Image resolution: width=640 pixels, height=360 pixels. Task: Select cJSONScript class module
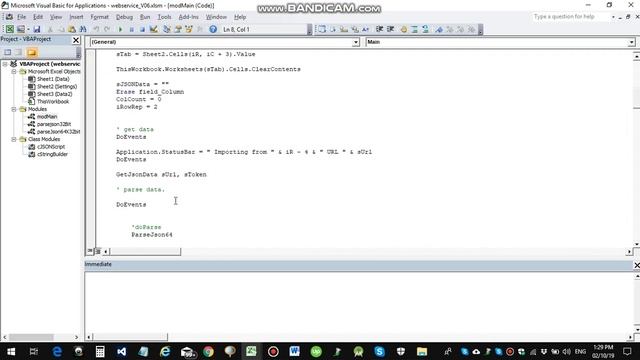point(51,147)
